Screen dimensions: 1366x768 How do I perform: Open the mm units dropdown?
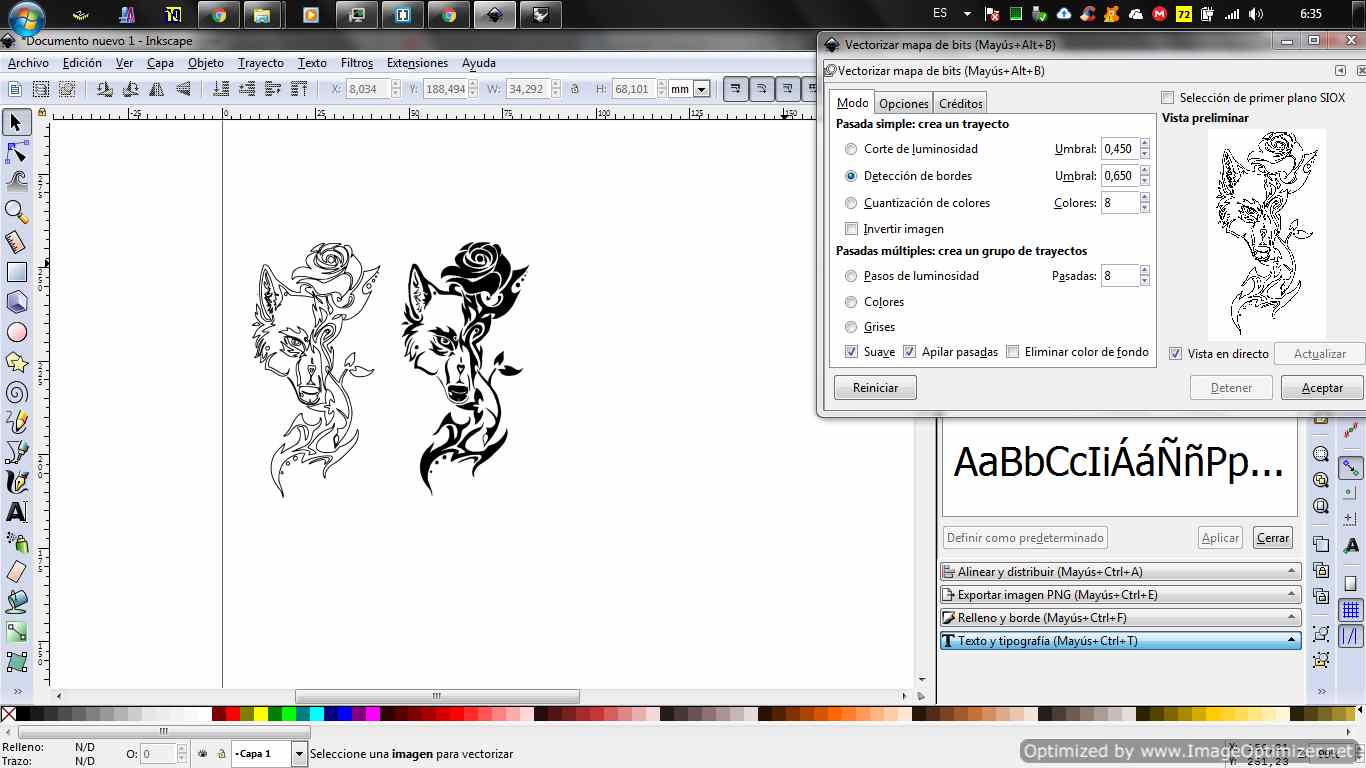(701, 89)
